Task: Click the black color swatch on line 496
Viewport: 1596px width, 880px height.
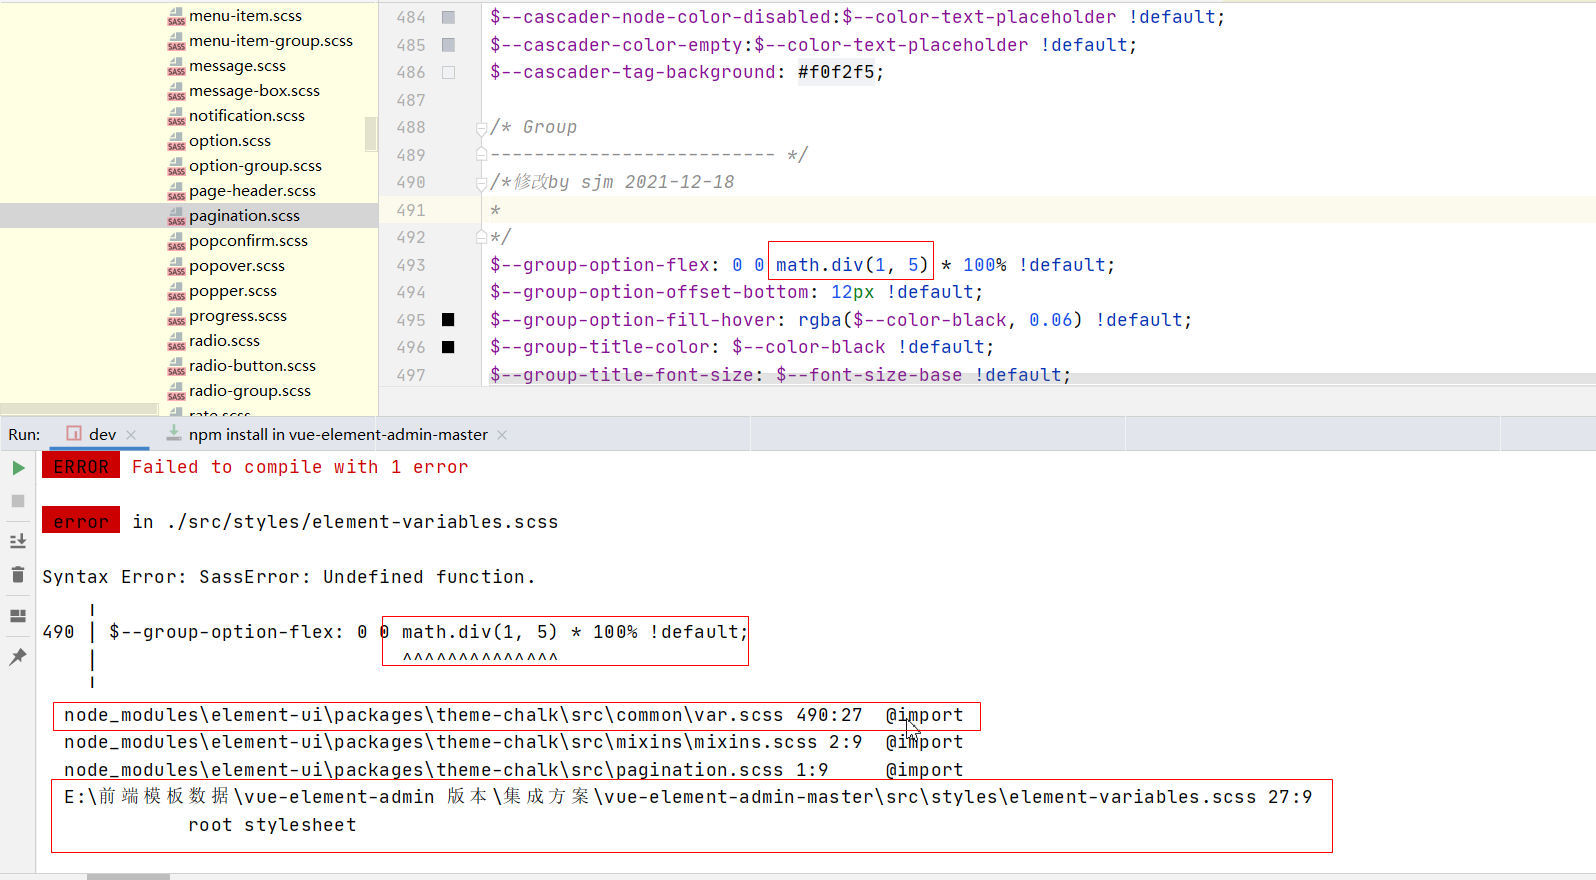Action: [448, 347]
